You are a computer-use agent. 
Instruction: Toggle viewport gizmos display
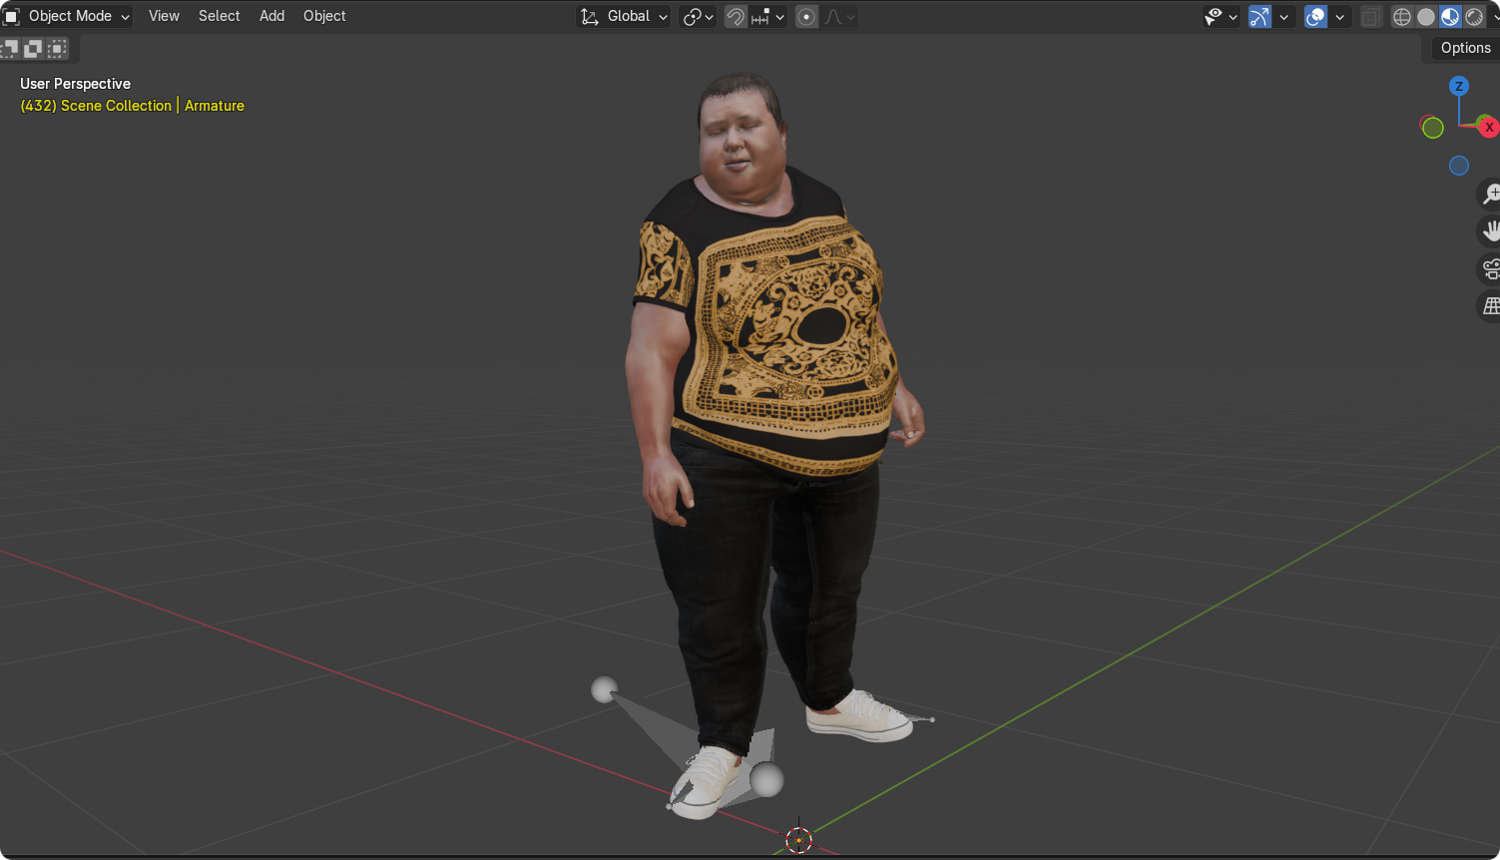click(1259, 16)
